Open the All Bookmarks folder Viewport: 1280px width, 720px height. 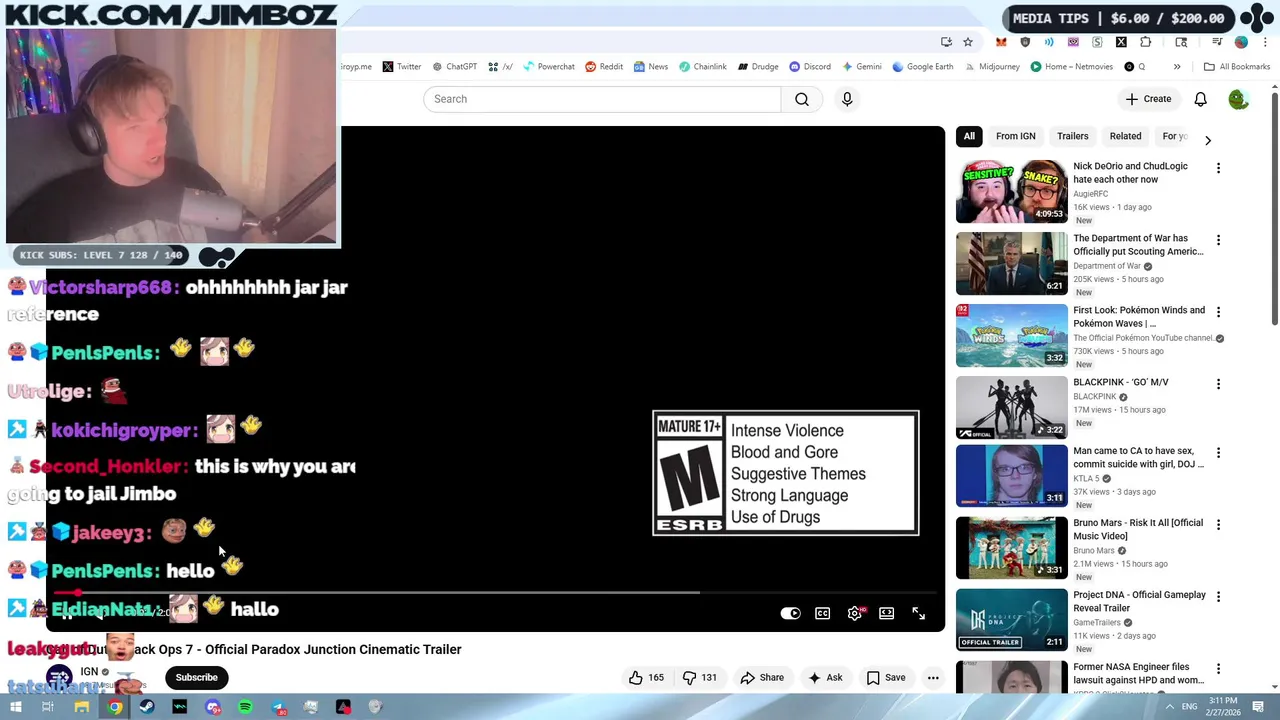[x=1237, y=67]
